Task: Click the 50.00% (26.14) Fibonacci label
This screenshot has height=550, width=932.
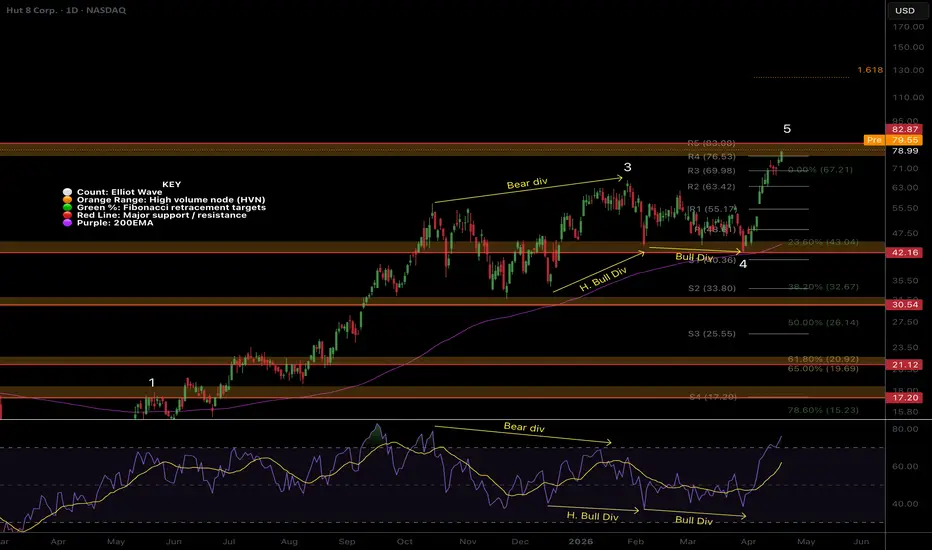Action: coord(823,323)
